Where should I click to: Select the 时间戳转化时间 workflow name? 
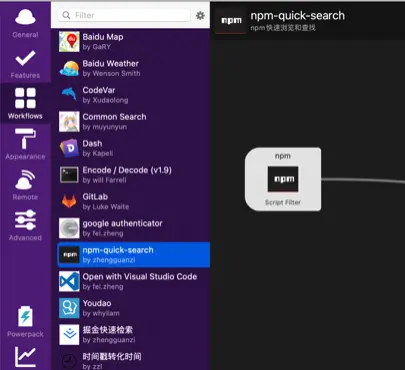112,357
